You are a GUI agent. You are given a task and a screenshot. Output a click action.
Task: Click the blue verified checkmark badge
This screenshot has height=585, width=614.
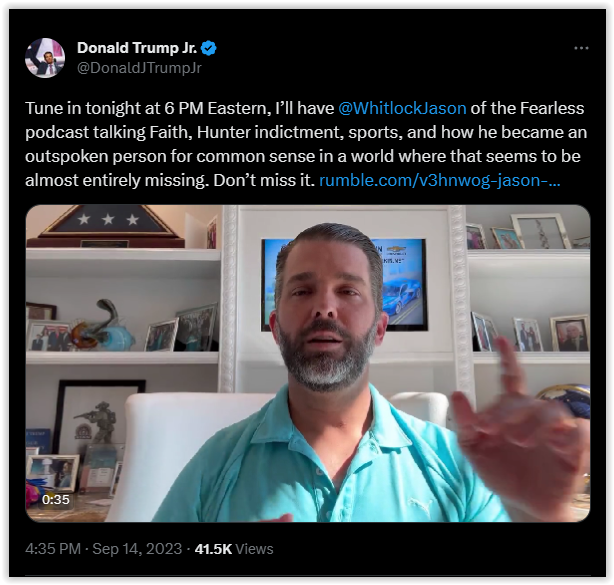coord(208,48)
